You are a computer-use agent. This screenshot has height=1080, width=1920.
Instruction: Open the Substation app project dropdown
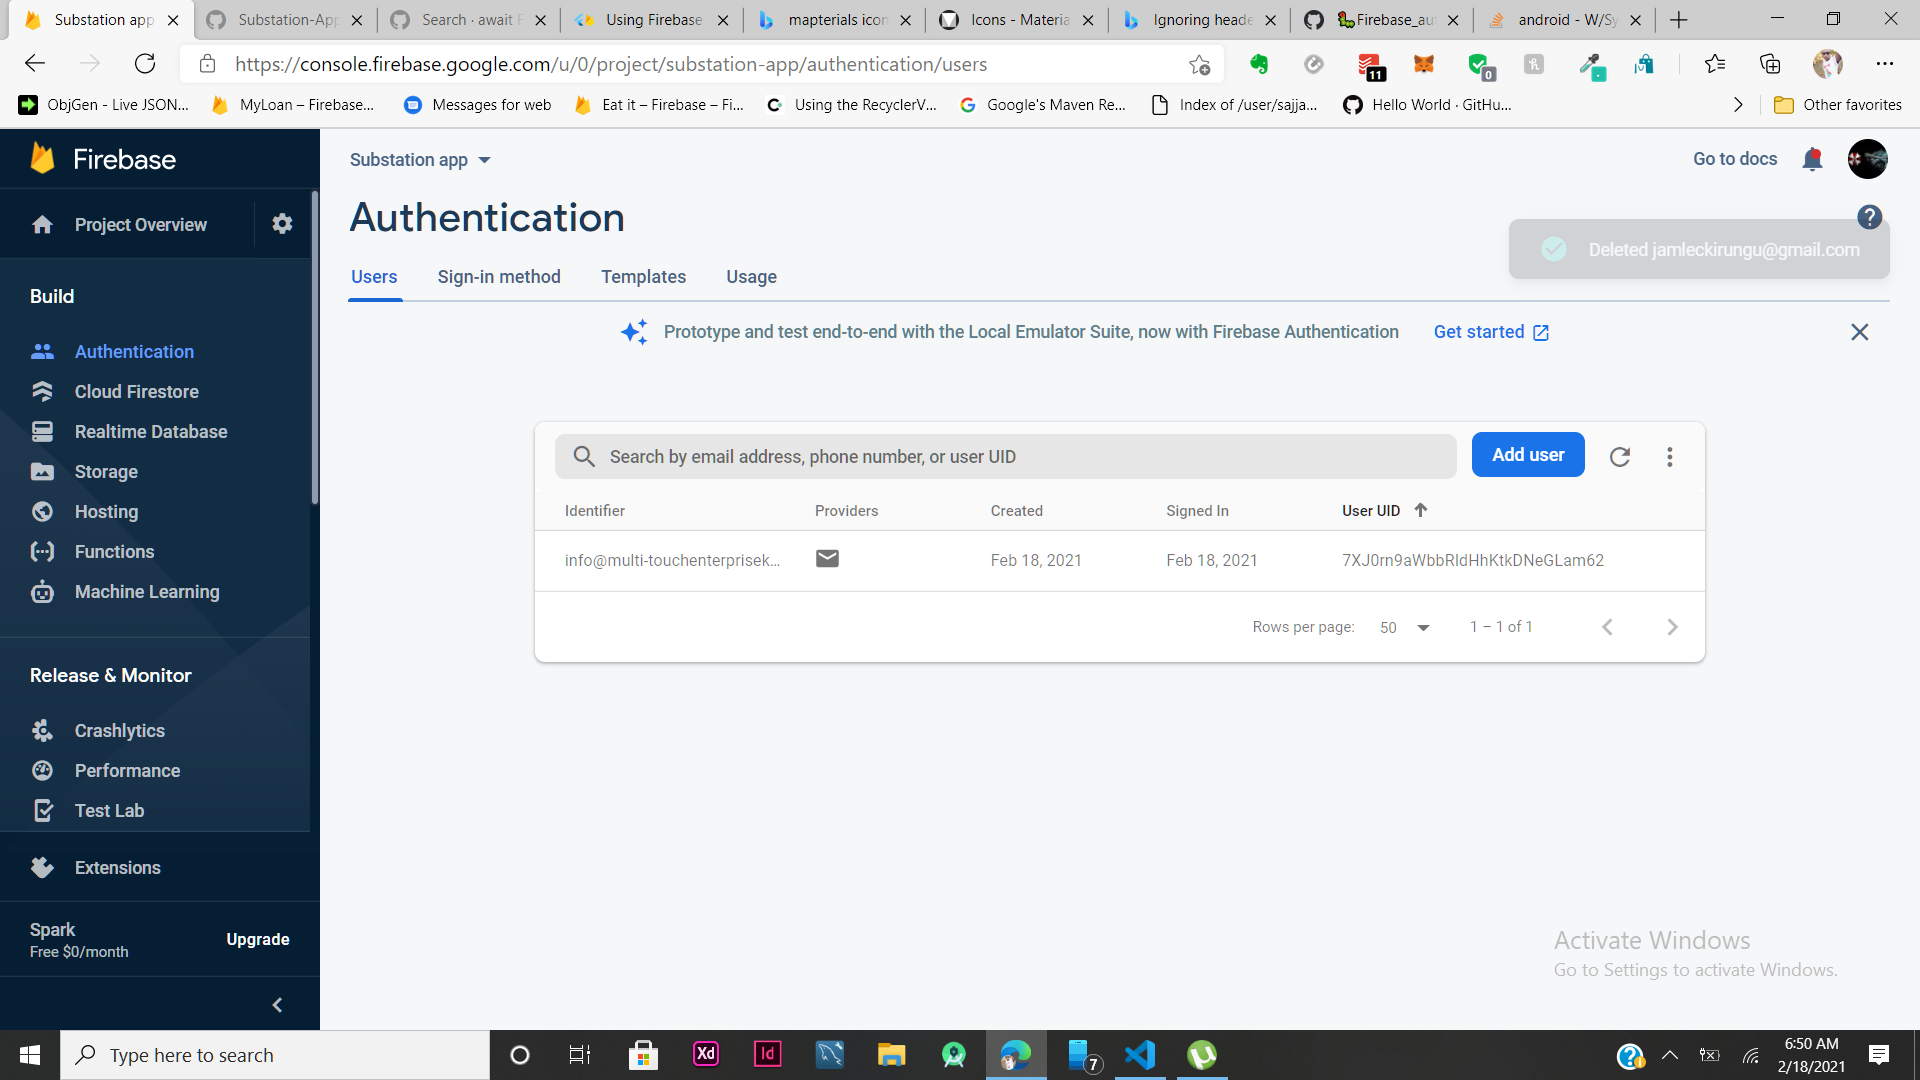point(420,160)
